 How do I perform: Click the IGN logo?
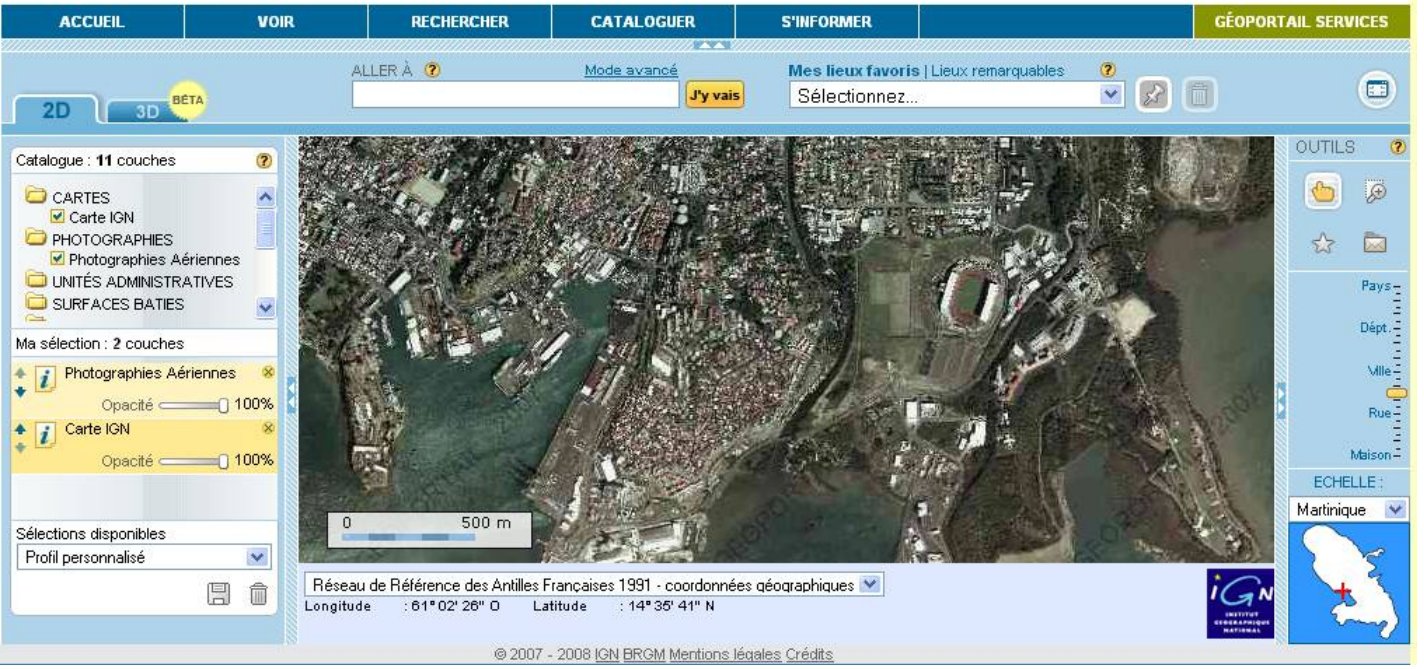click(x=1240, y=603)
